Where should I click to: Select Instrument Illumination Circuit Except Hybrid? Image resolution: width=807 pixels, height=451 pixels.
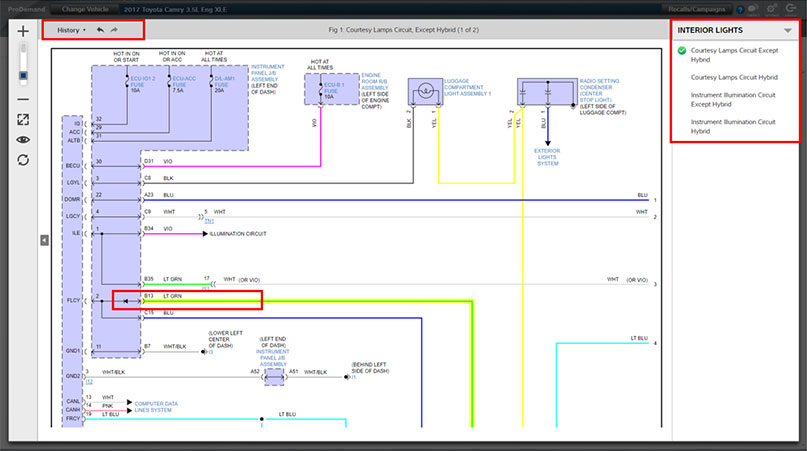tap(733, 99)
